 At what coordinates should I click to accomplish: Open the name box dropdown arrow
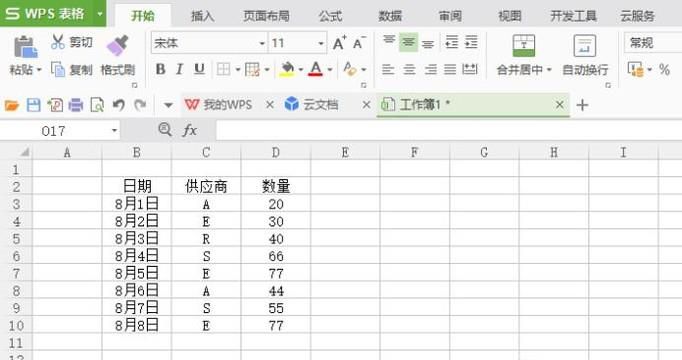point(114,130)
